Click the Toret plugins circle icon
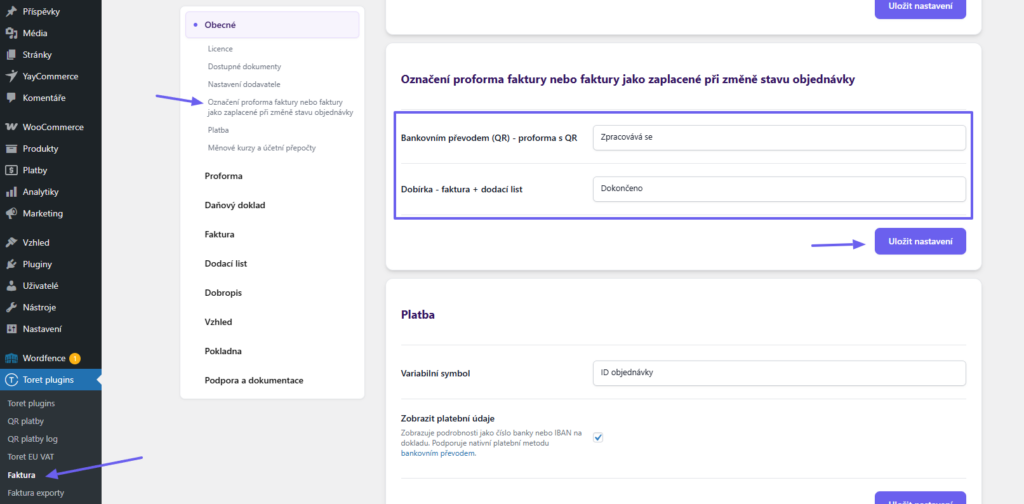The image size is (1024, 504). (x=10, y=380)
